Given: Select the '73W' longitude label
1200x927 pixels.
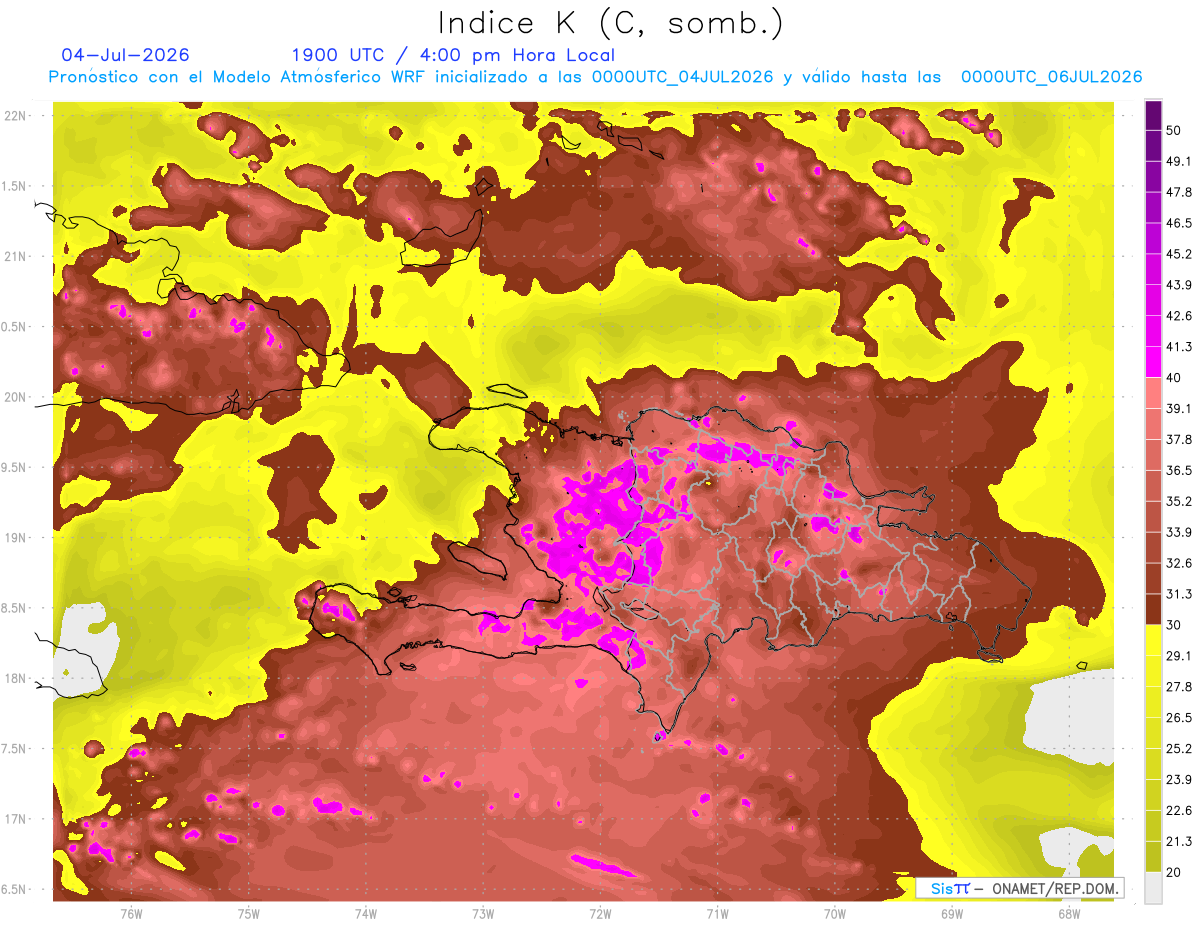Looking at the screenshot, I should pos(483,914).
